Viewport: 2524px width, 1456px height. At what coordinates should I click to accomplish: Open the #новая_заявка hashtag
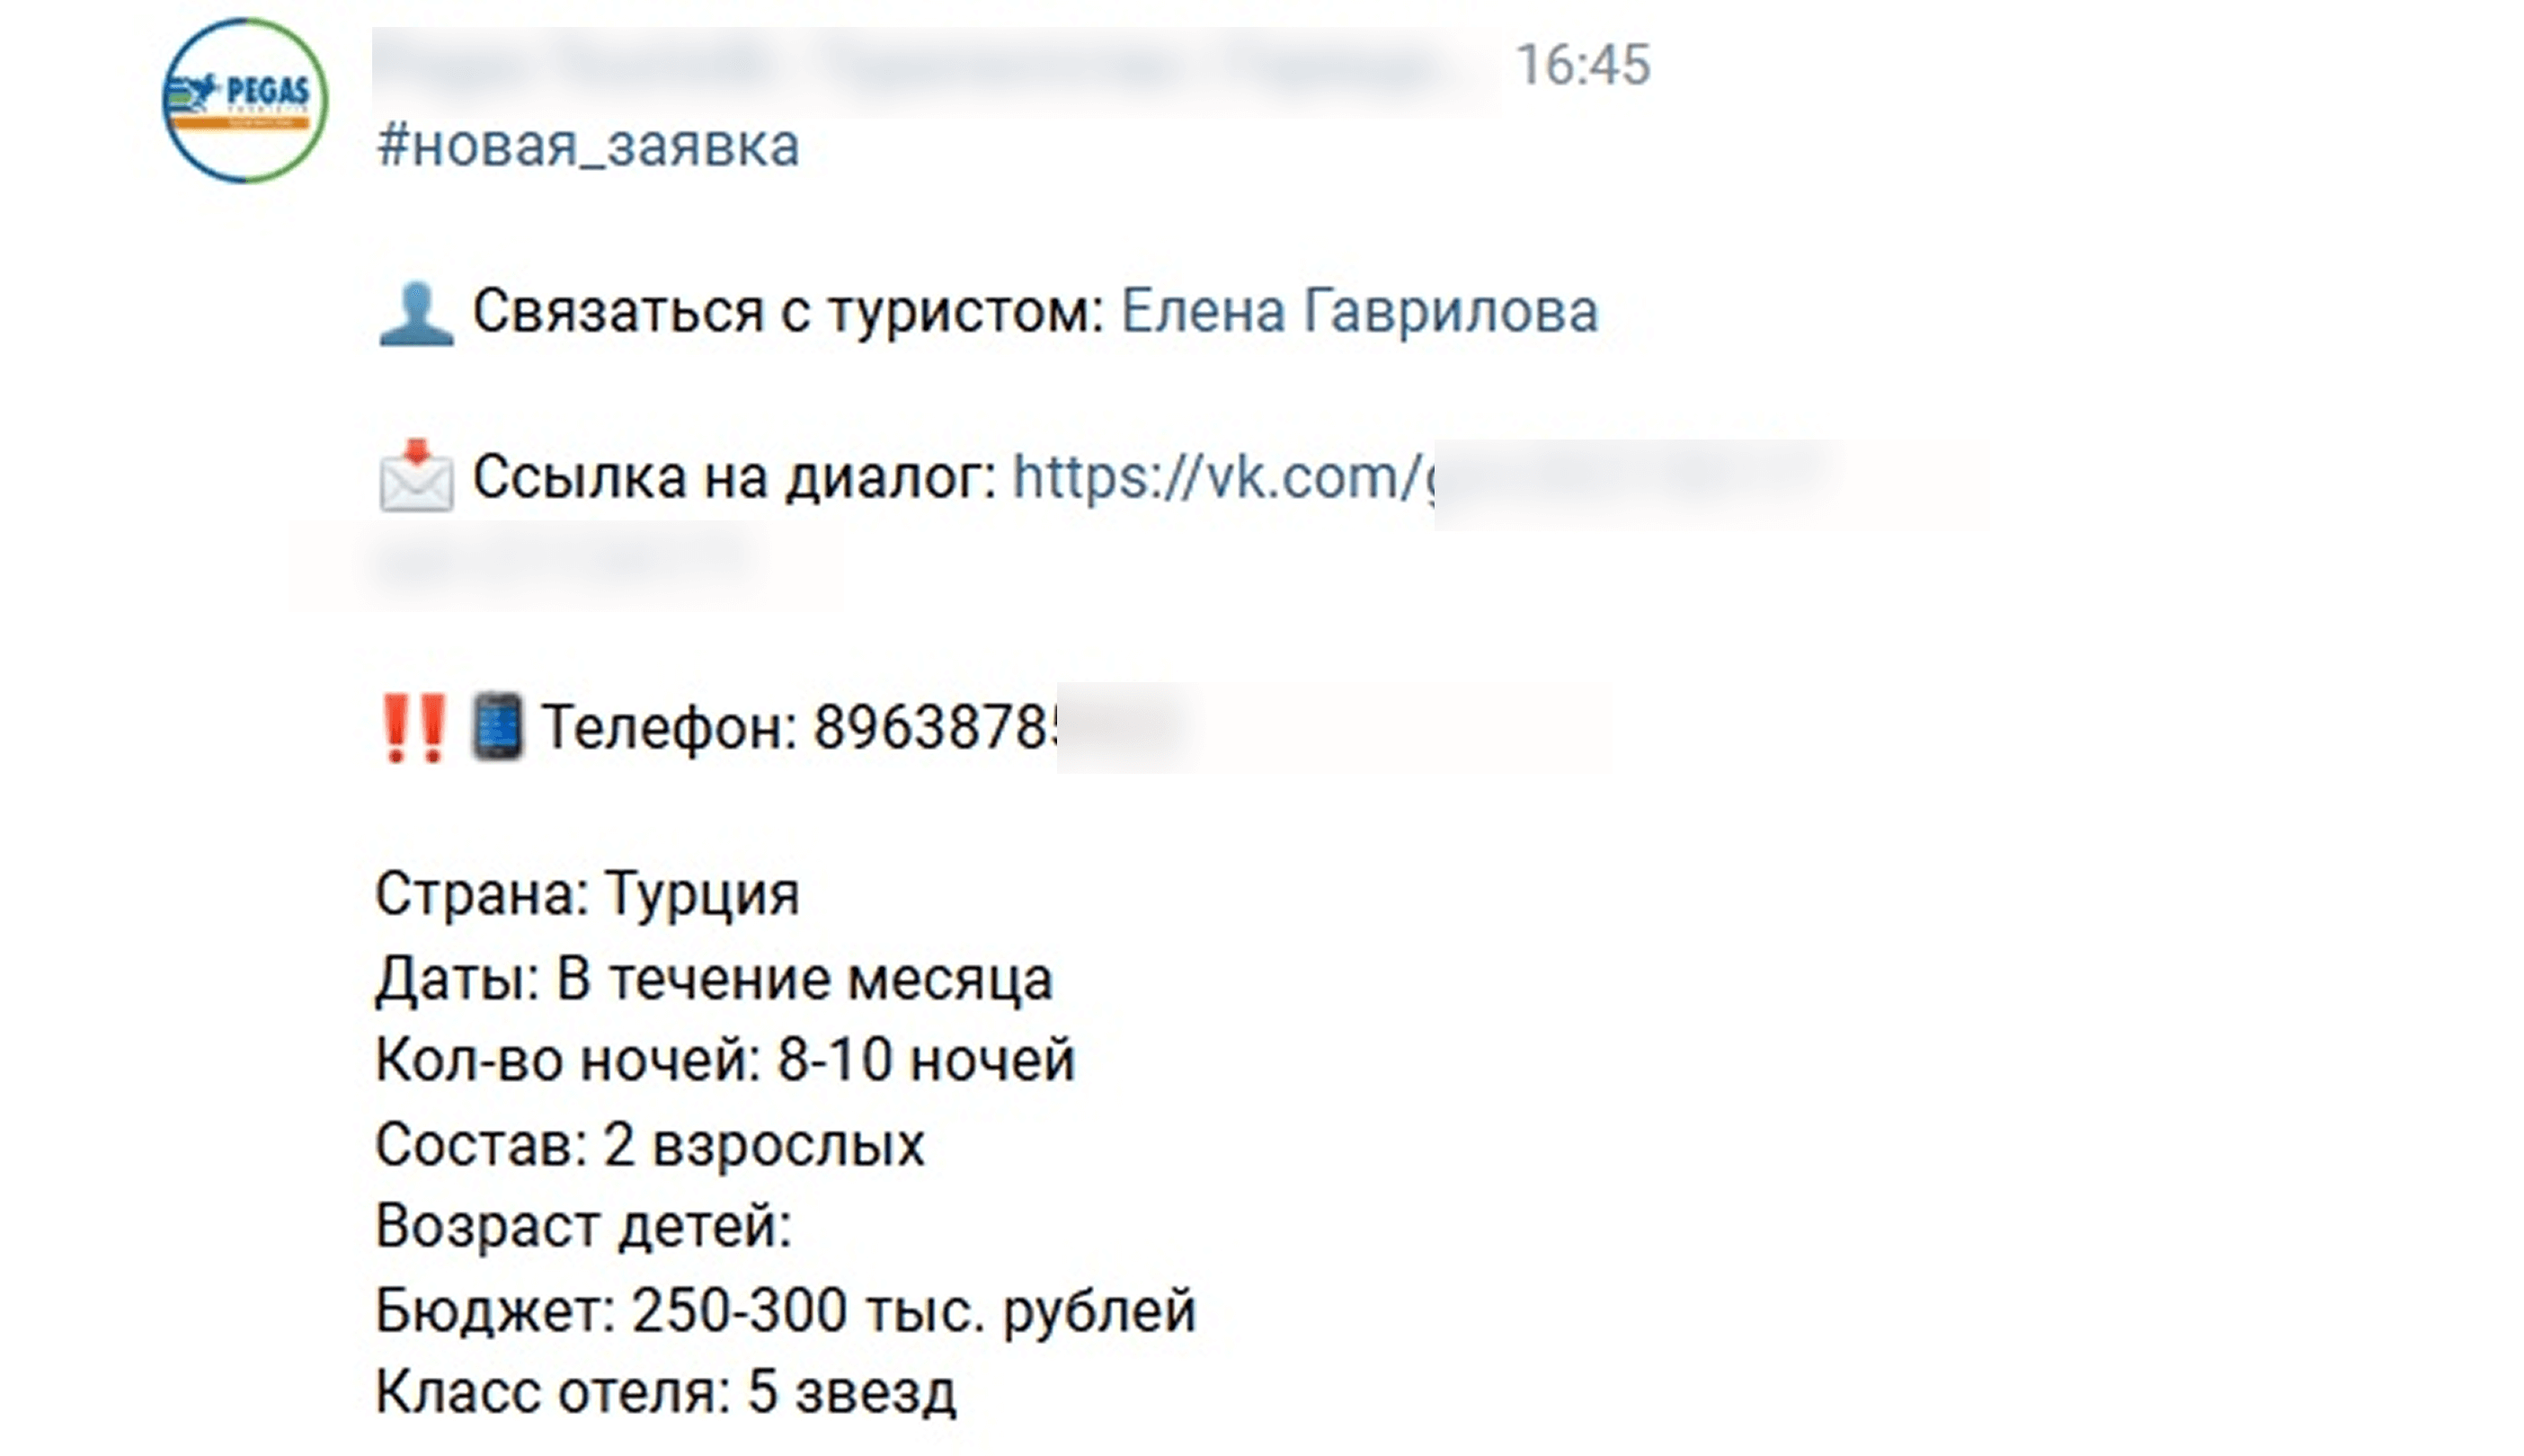tap(588, 147)
